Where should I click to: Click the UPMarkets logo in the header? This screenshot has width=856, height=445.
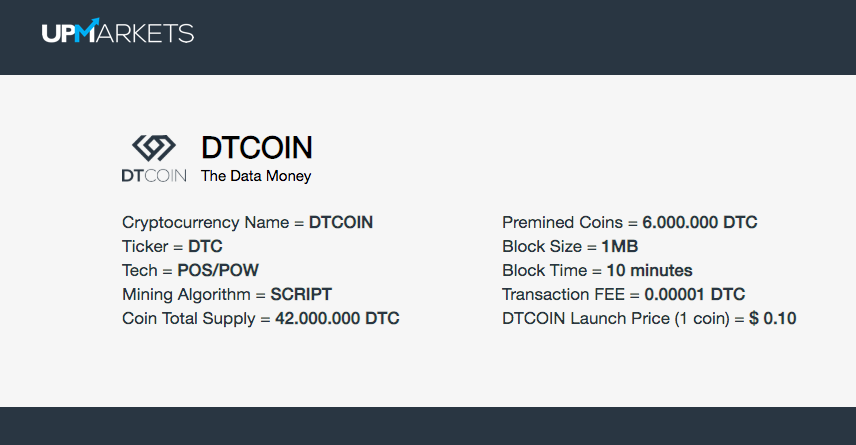[x=118, y=32]
